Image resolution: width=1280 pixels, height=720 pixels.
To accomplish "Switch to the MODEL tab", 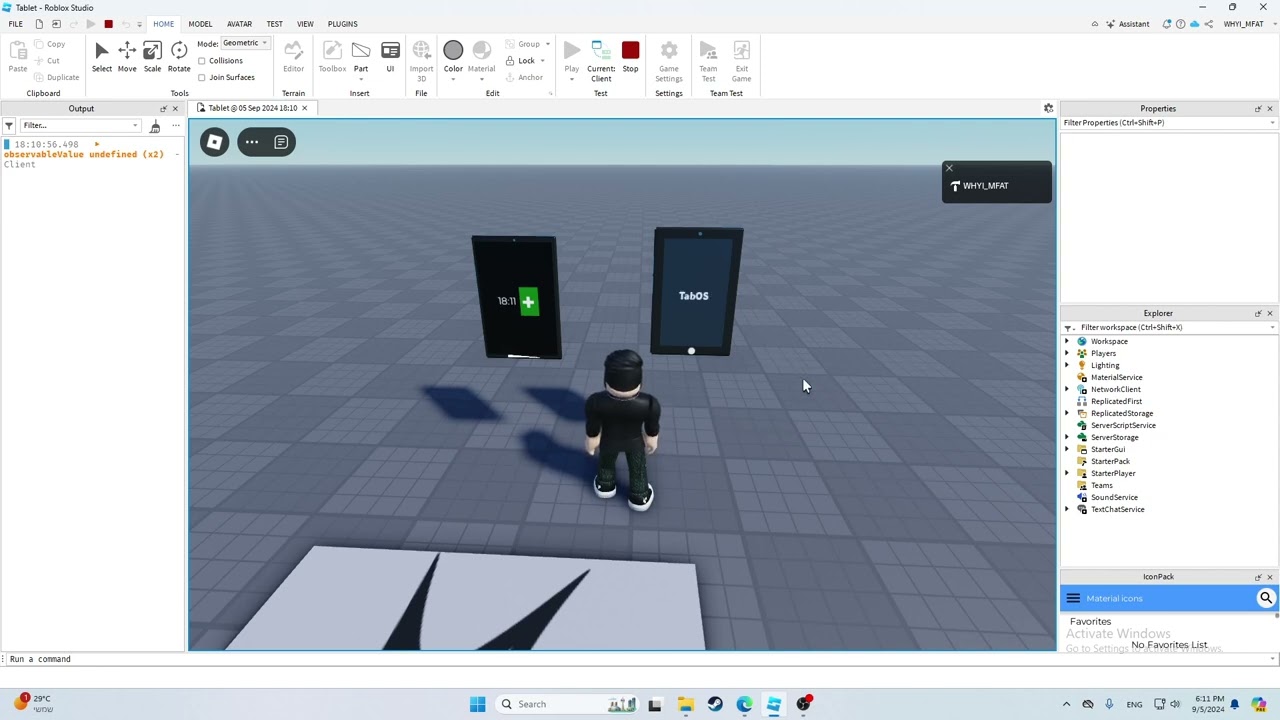I will click(x=200, y=24).
